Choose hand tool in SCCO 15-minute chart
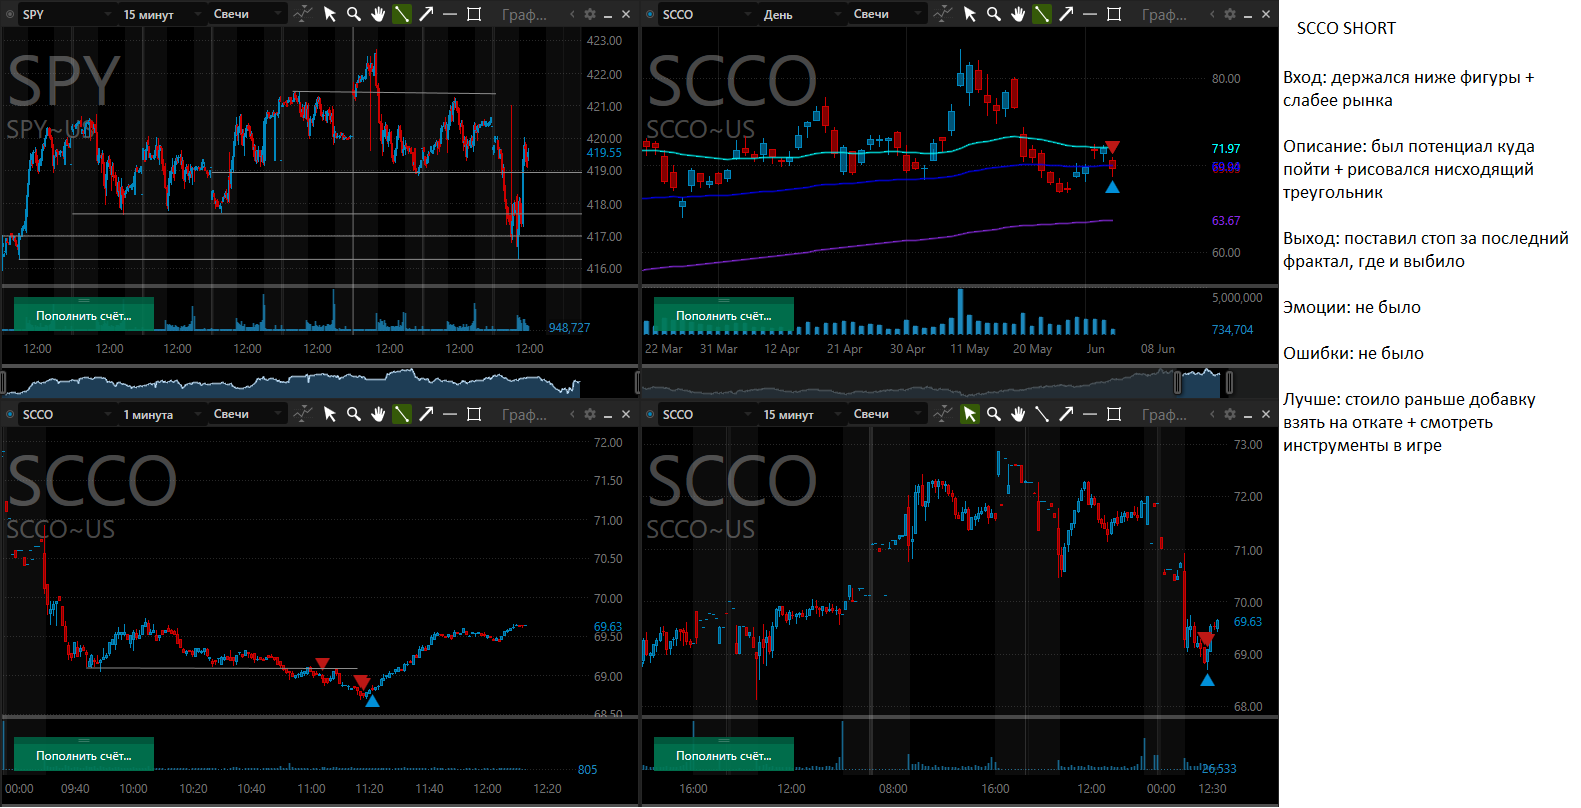Image resolution: width=1581 pixels, height=808 pixels. [1018, 414]
